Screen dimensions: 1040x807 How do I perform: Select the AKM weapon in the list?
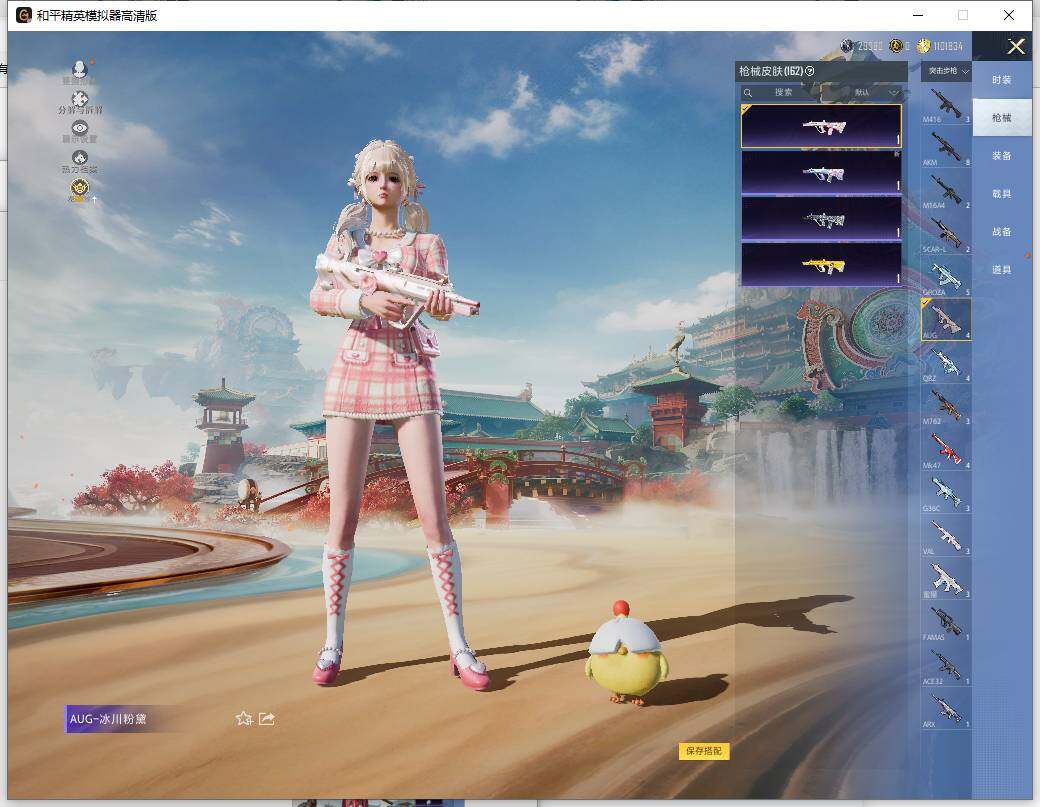click(946, 147)
